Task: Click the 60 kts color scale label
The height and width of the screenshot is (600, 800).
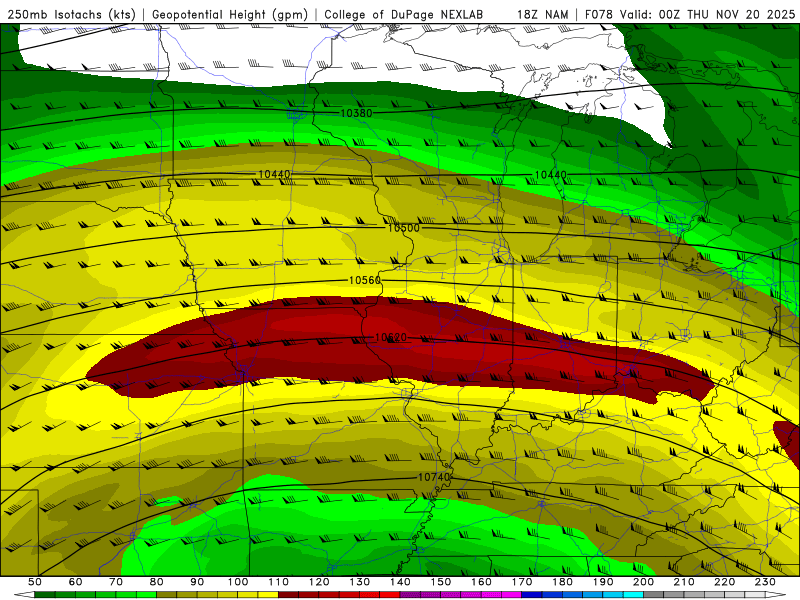Action: tap(75, 582)
